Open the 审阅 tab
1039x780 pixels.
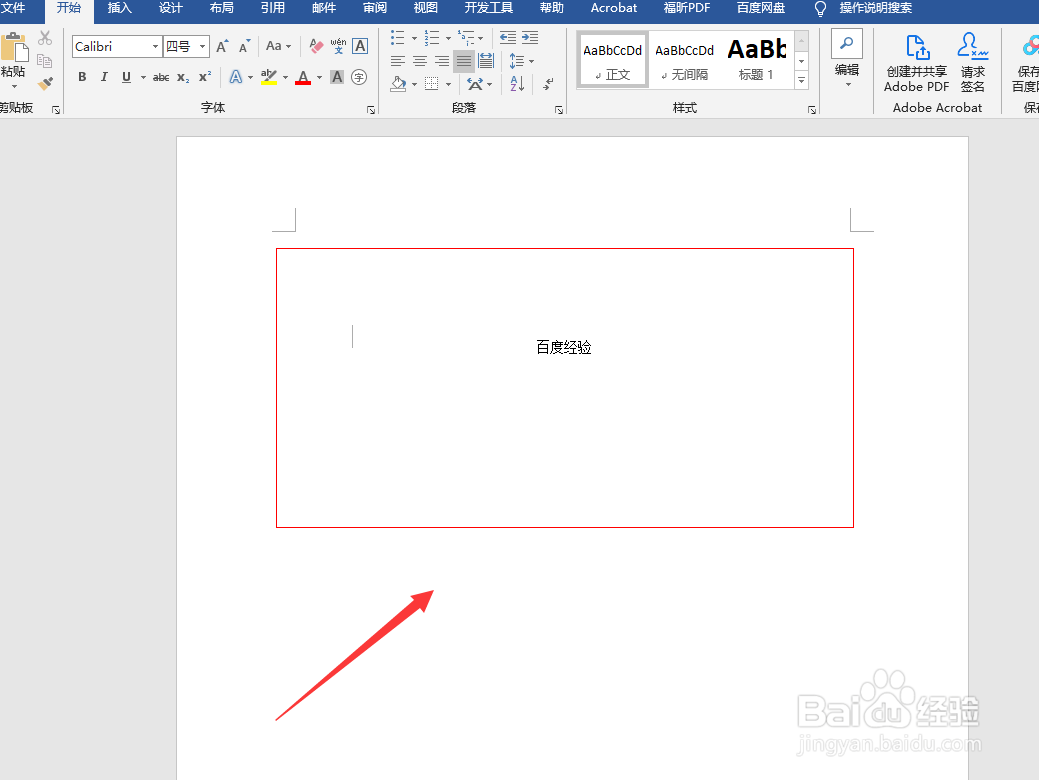375,9
